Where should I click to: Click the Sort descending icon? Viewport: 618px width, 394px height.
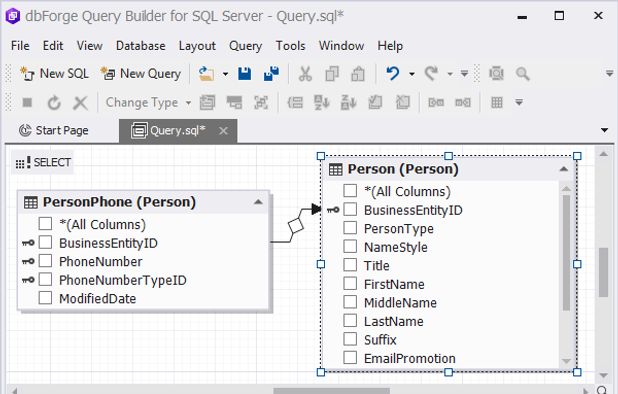(x=348, y=103)
